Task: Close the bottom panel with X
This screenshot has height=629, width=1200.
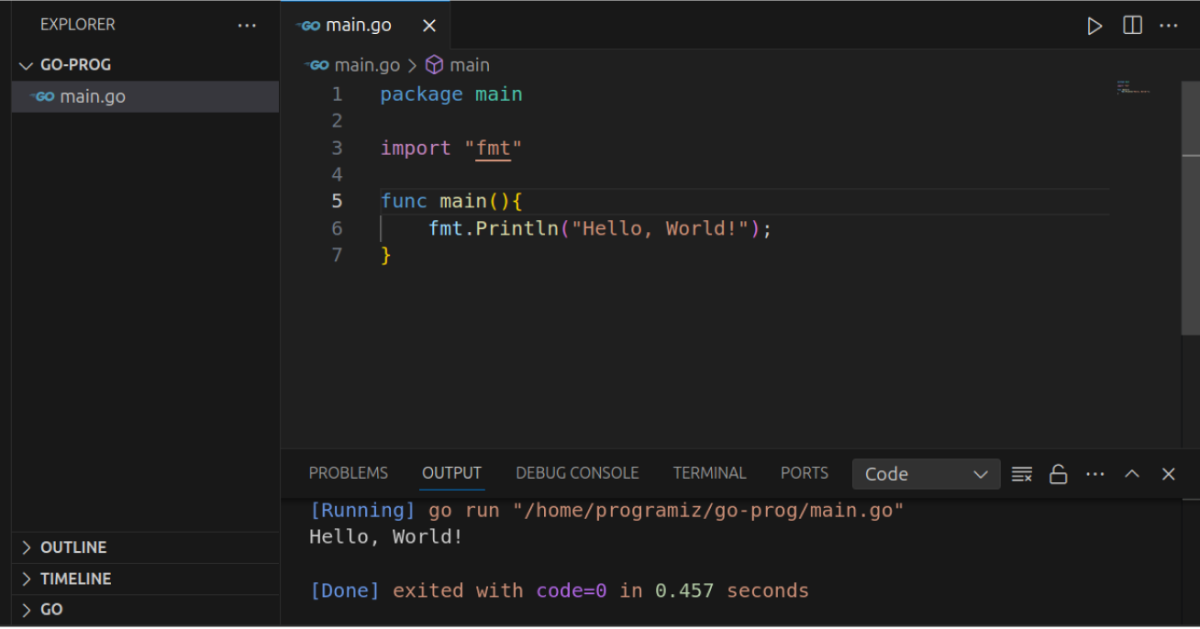Action: (x=1168, y=474)
